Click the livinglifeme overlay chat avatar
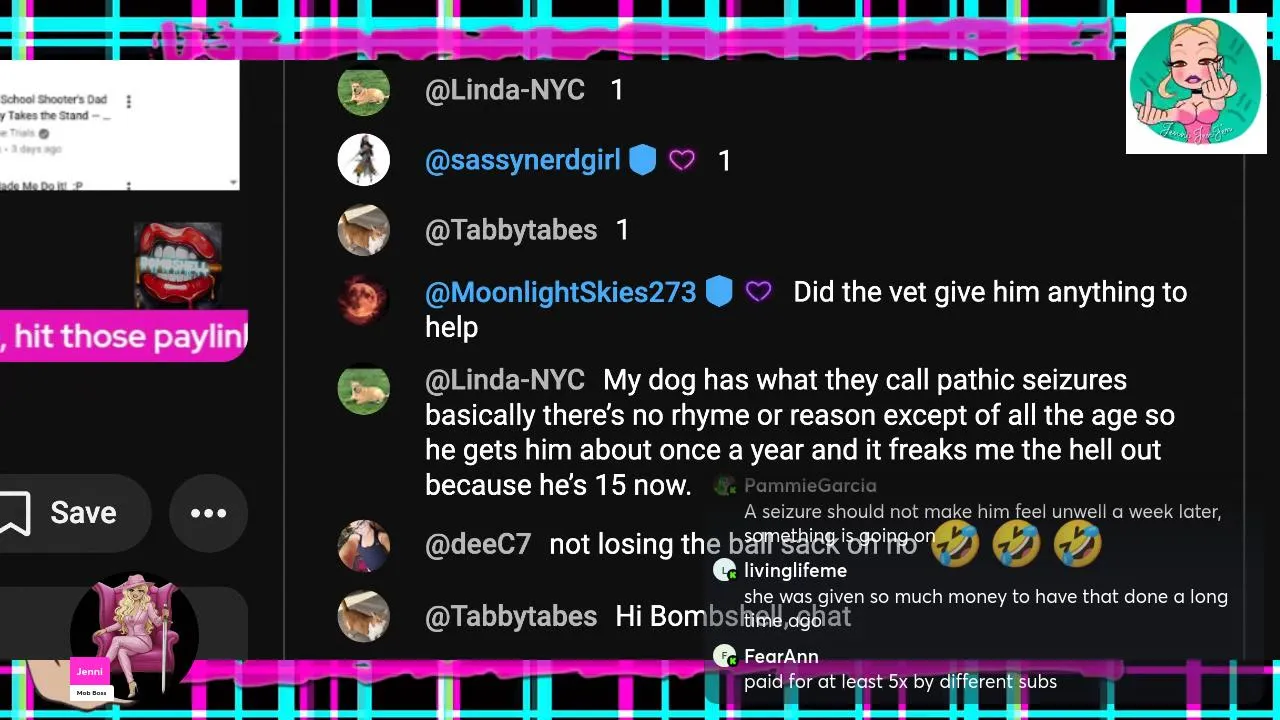The height and width of the screenshot is (720, 1280). pyautogui.click(x=725, y=570)
